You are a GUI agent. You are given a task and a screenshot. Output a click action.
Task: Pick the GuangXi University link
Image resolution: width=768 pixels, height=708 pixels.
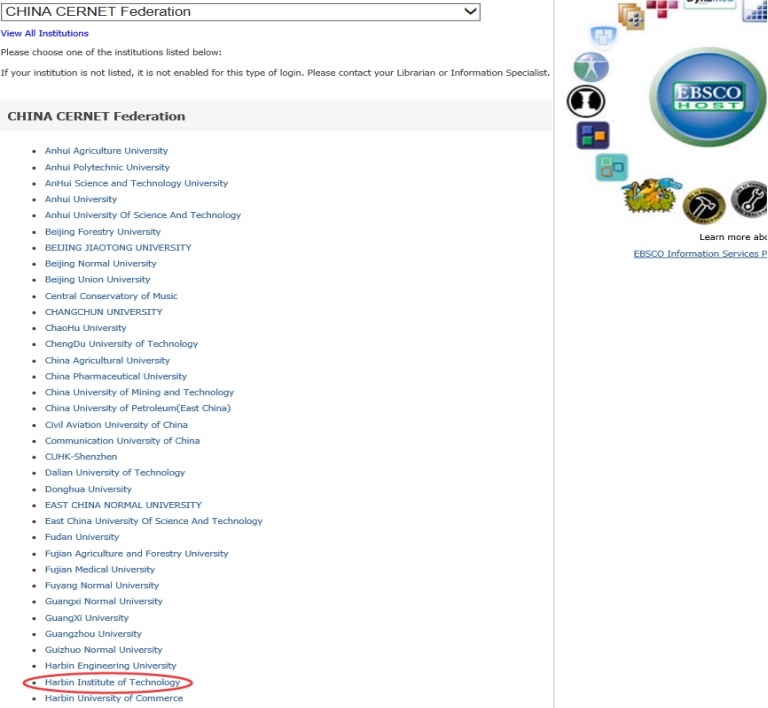(x=87, y=618)
